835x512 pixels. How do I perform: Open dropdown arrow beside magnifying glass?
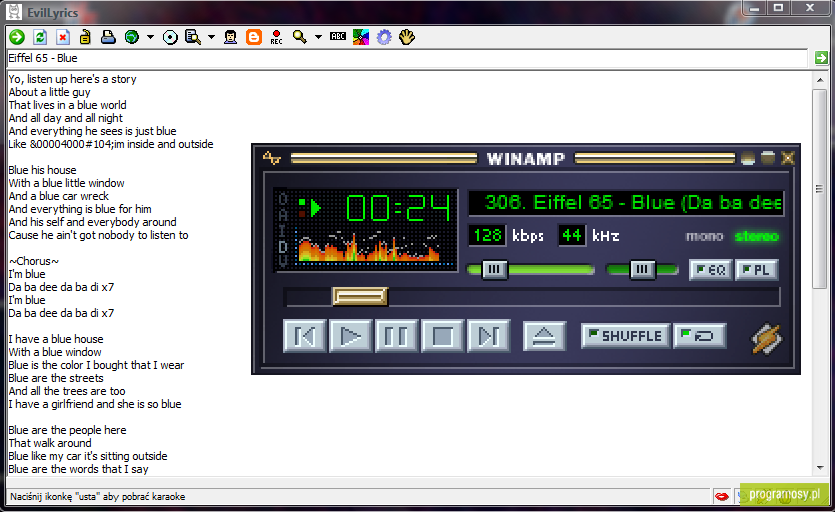318,37
